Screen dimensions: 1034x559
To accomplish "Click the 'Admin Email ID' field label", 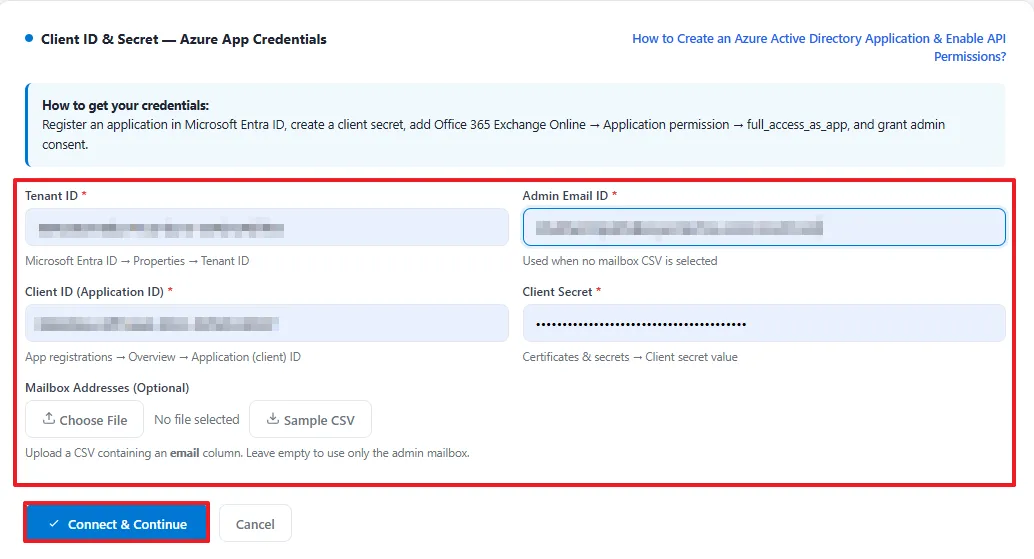I will pos(565,196).
